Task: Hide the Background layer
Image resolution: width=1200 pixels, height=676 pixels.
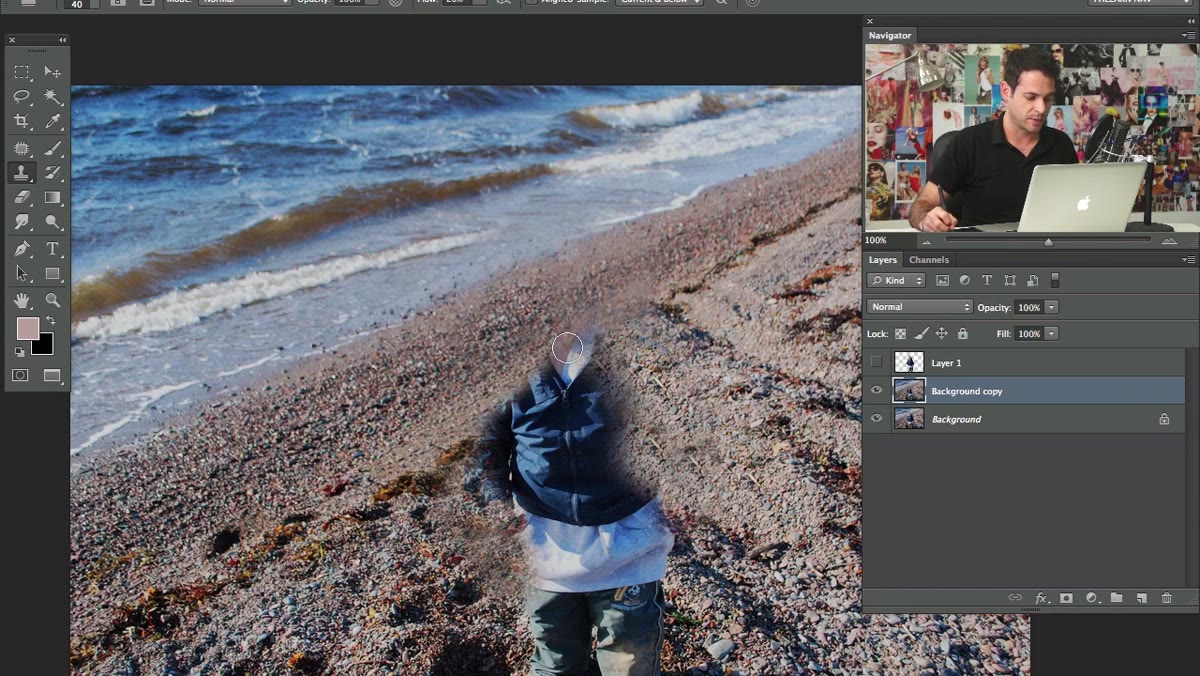Action: pyautogui.click(x=877, y=419)
